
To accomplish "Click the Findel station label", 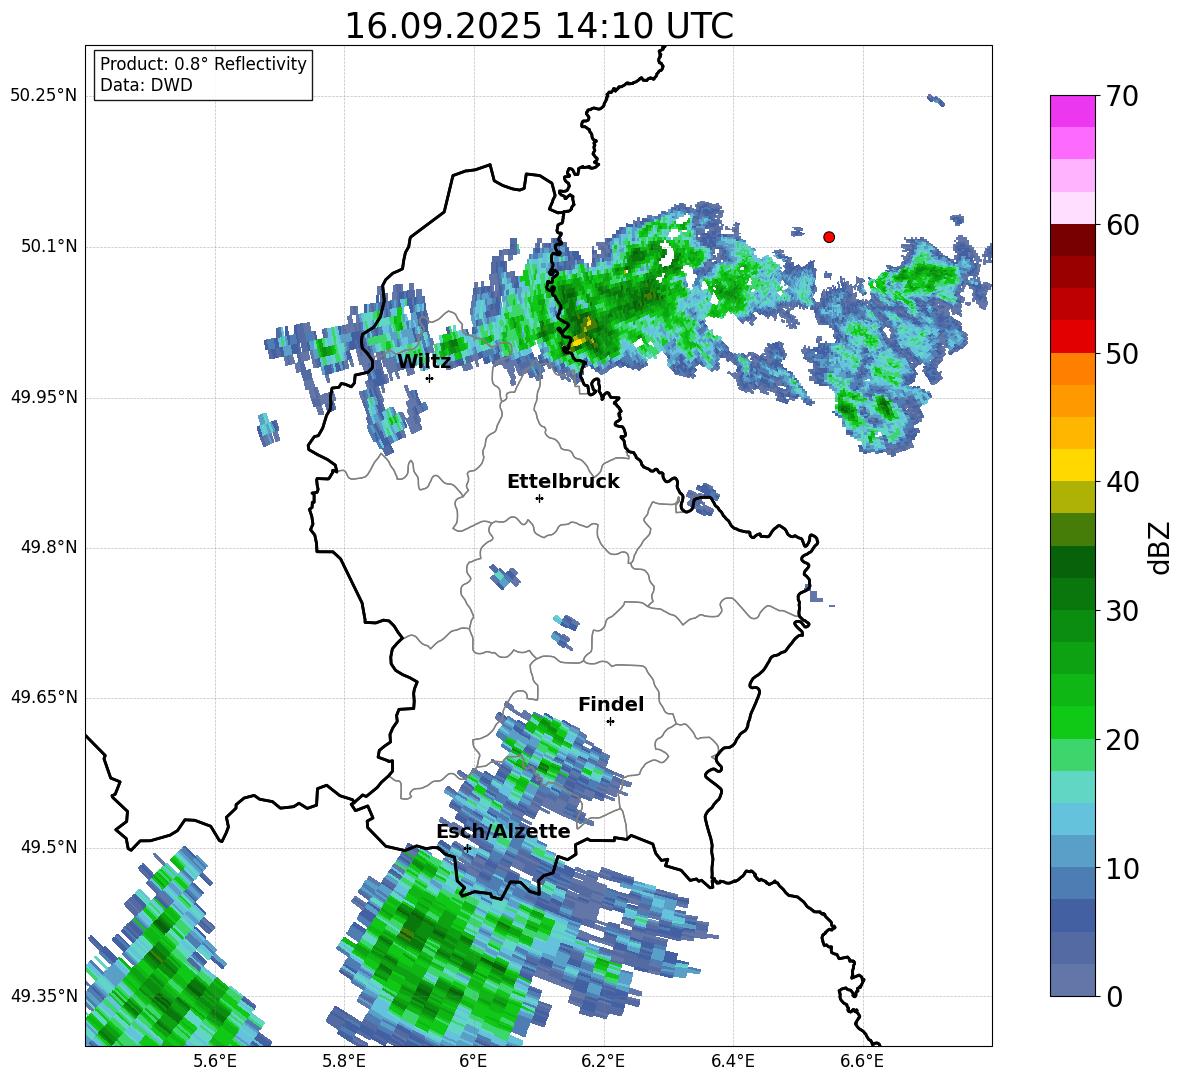I will [x=611, y=704].
